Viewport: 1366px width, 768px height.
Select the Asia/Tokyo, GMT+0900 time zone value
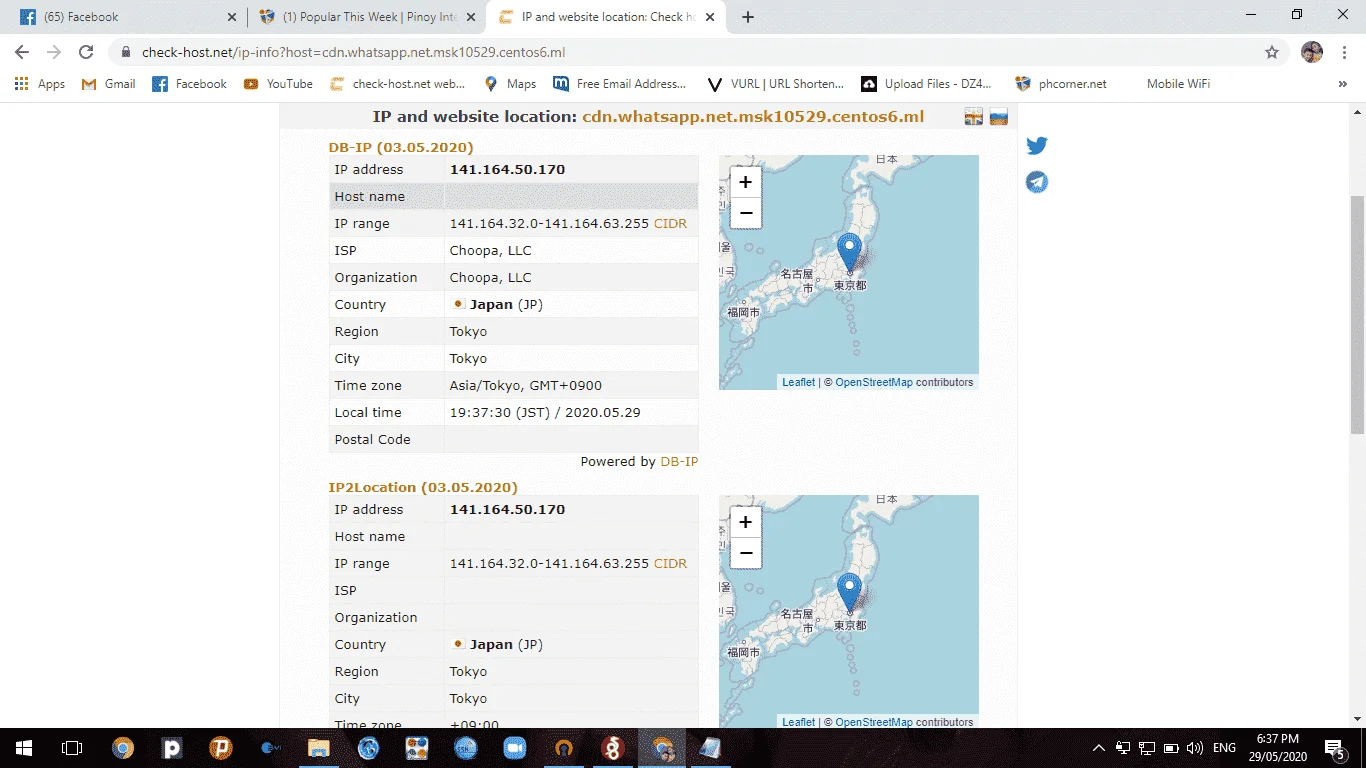point(525,386)
